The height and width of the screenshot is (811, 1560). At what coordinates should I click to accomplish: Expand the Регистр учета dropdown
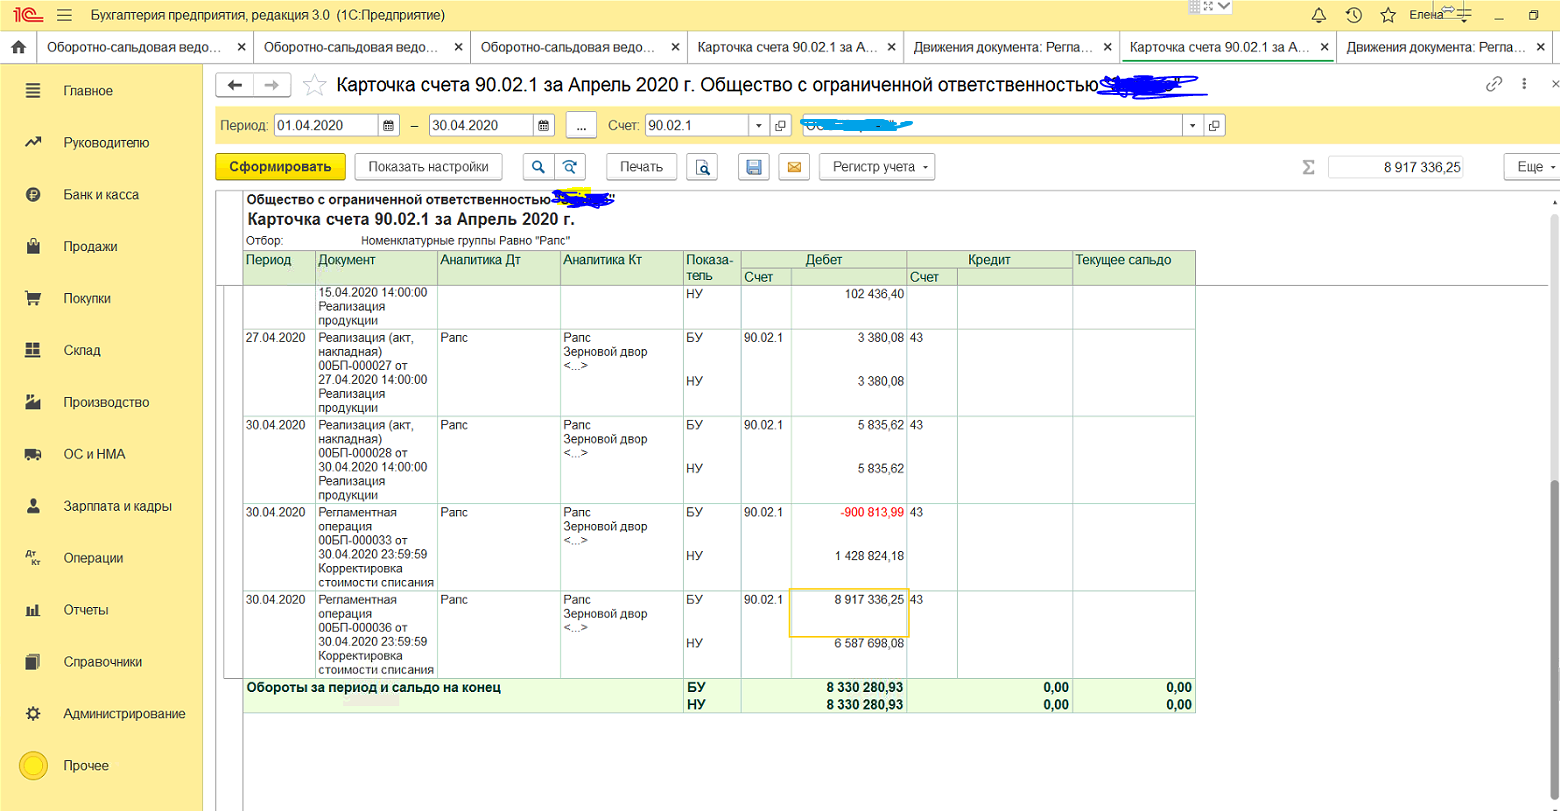[x=877, y=167]
